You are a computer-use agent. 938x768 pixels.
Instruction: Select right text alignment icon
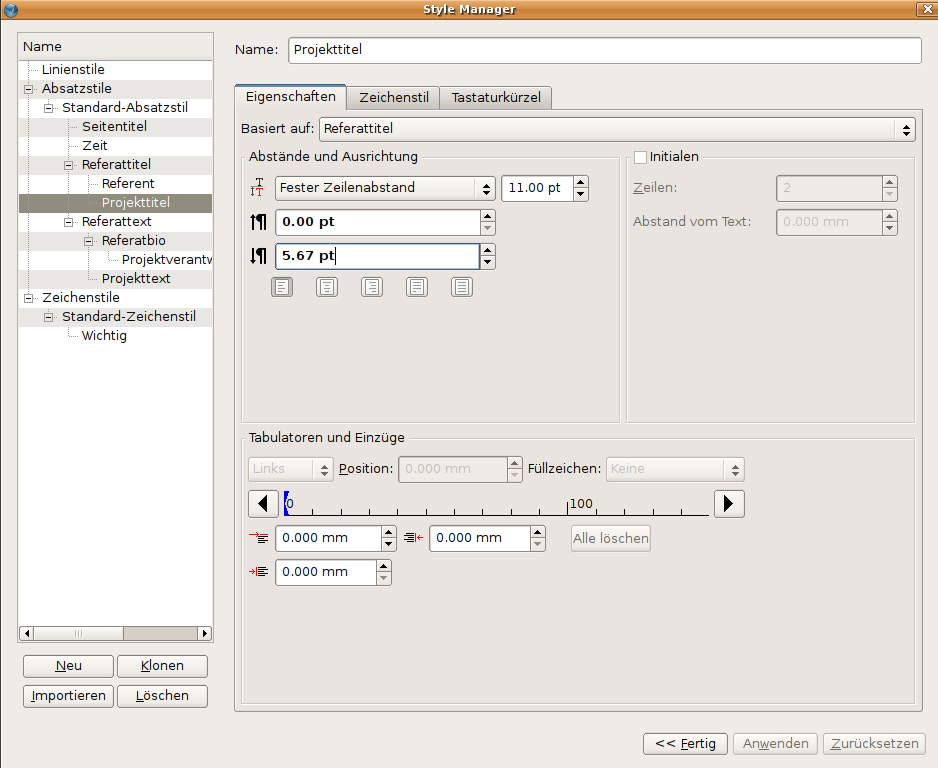click(372, 287)
